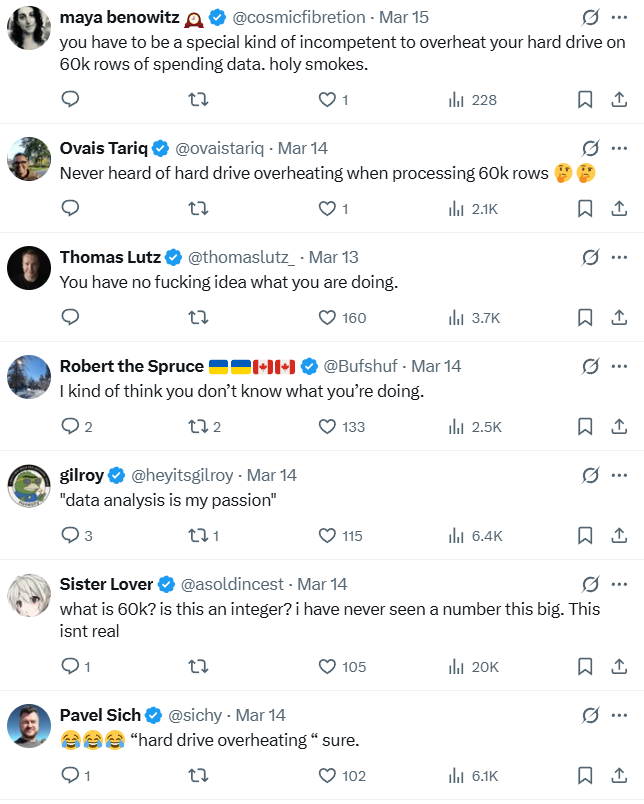Like the tweet by Sister Lover
The image size is (644, 804).
327,666
